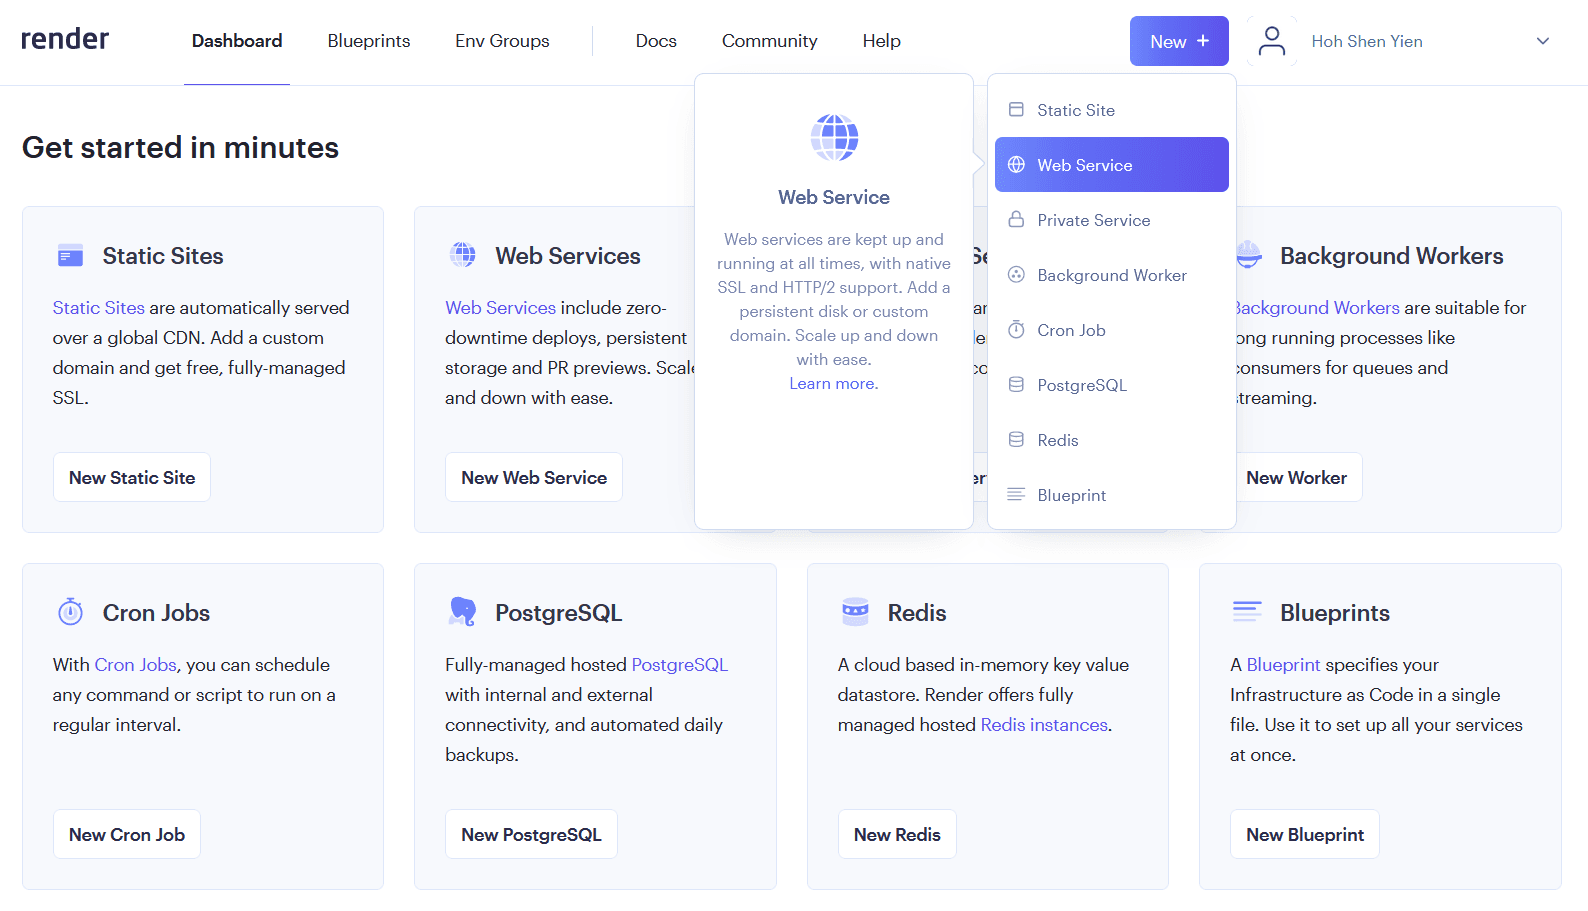Viewport: 1588px width, 911px height.
Task: Click the user avatar icon
Action: coord(1271,41)
